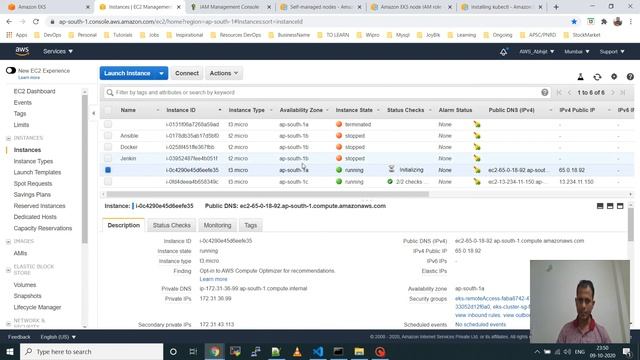Click the sidebar vertical scrollbar

tap(84, 169)
